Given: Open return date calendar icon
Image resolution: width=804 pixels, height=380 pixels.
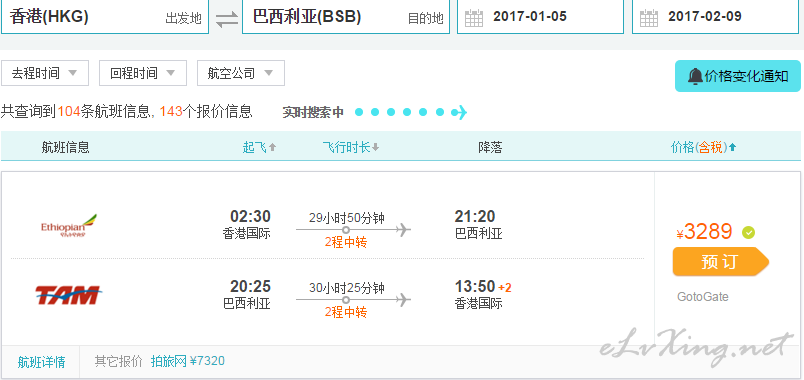Looking at the screenshot, I should pos(649,18).
